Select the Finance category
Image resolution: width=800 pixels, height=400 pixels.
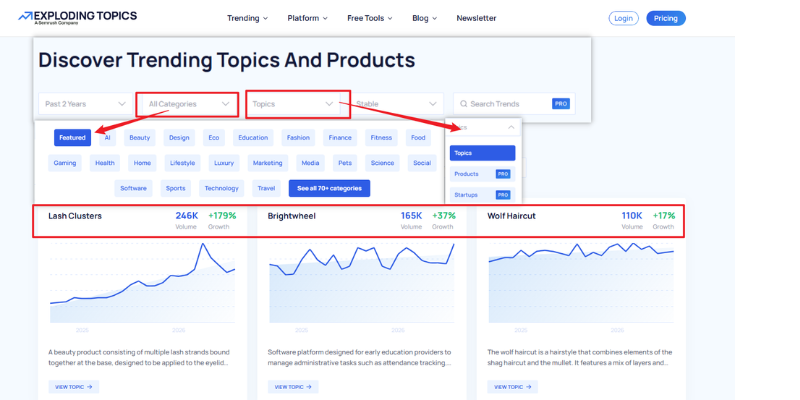click(x=340, y=138)
